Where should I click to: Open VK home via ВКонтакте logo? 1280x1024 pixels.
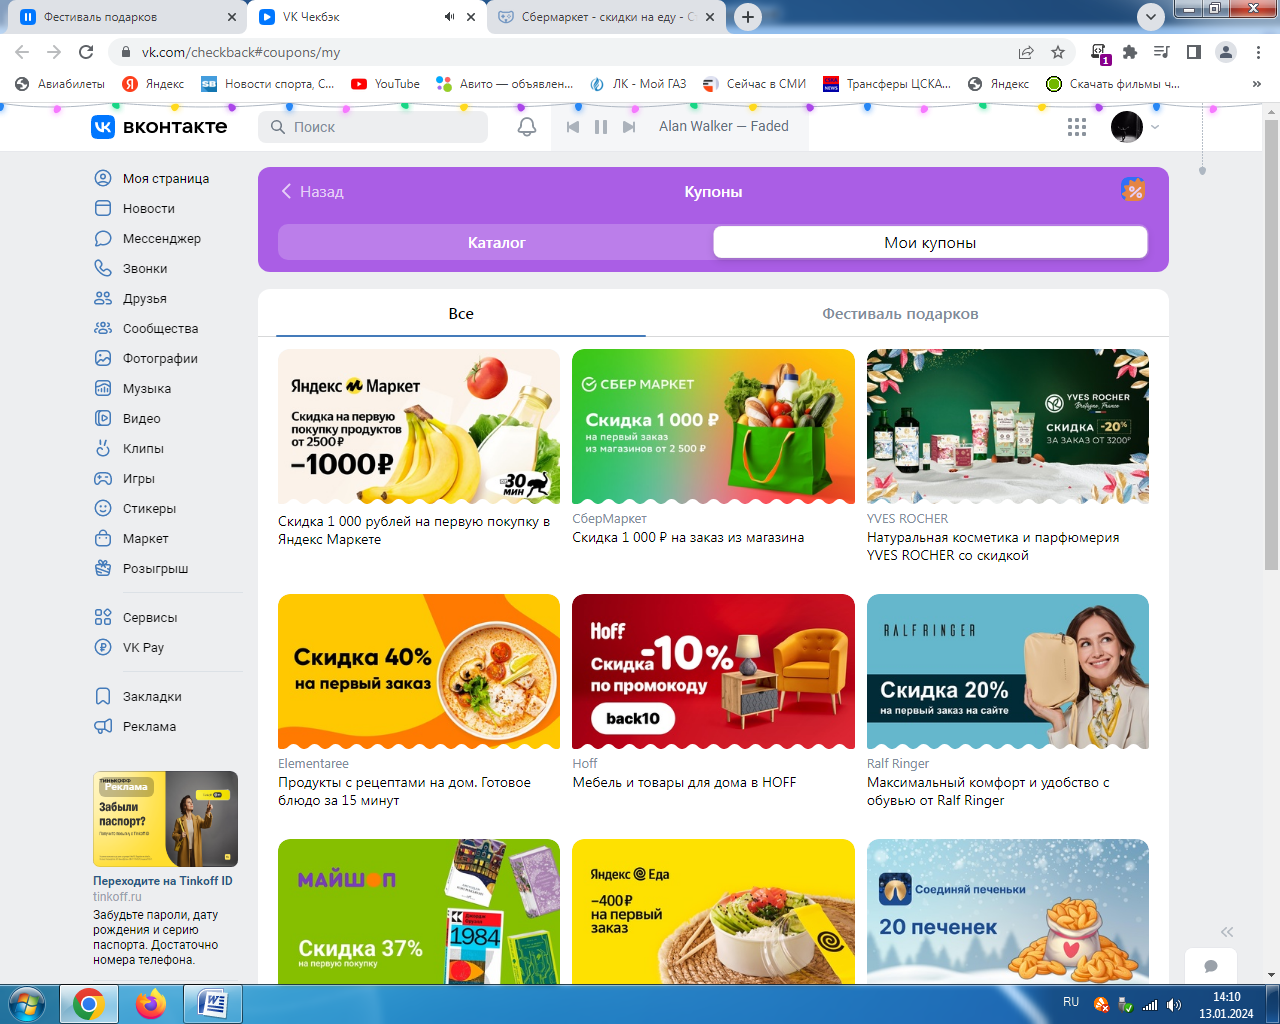tap(159, 127)
